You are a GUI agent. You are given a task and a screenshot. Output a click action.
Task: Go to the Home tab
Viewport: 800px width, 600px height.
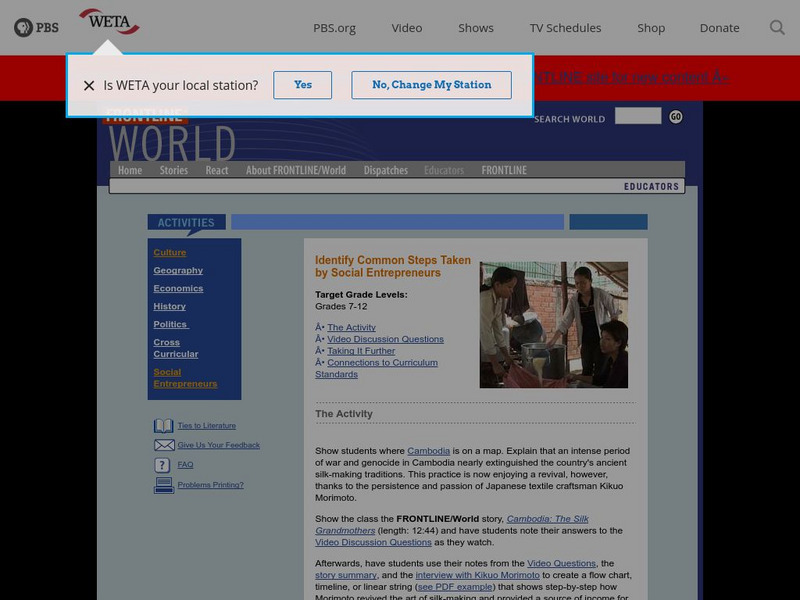[x=130, y=170]
